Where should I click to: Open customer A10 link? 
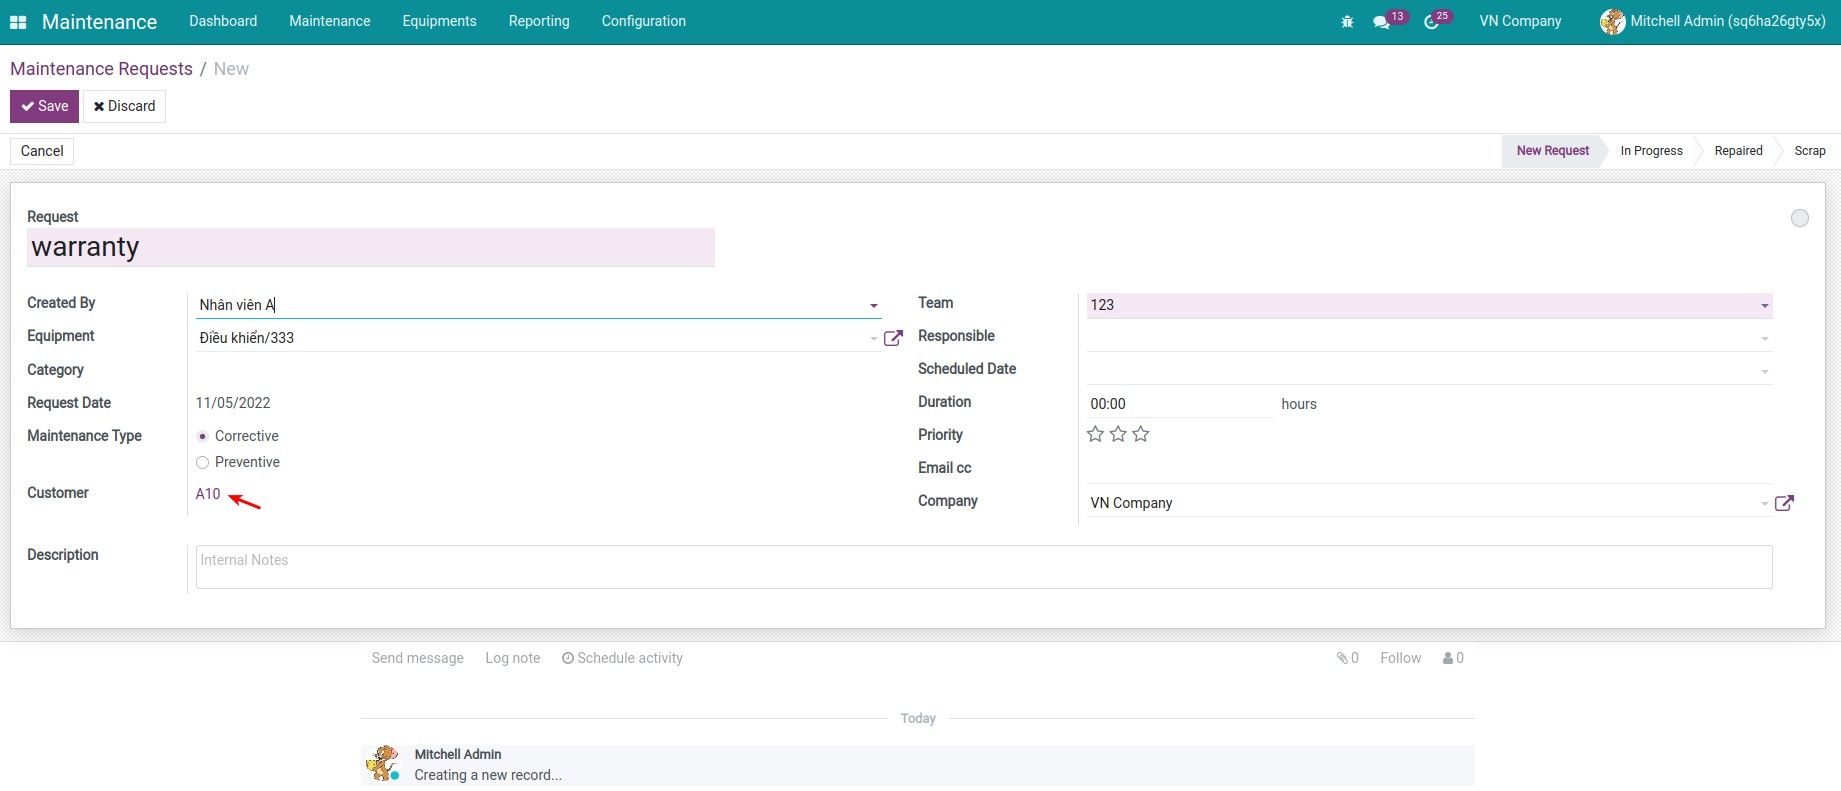(x=208, y=494)
